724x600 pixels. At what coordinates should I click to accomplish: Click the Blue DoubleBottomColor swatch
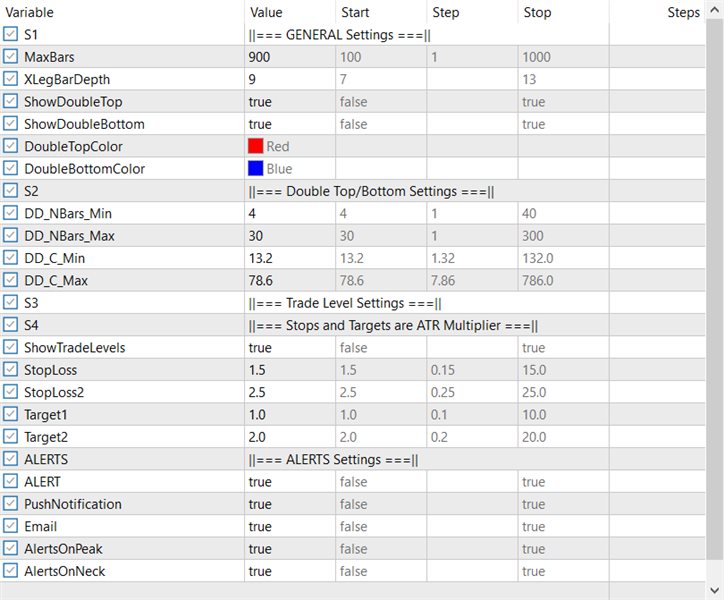(x=255, y=168)
